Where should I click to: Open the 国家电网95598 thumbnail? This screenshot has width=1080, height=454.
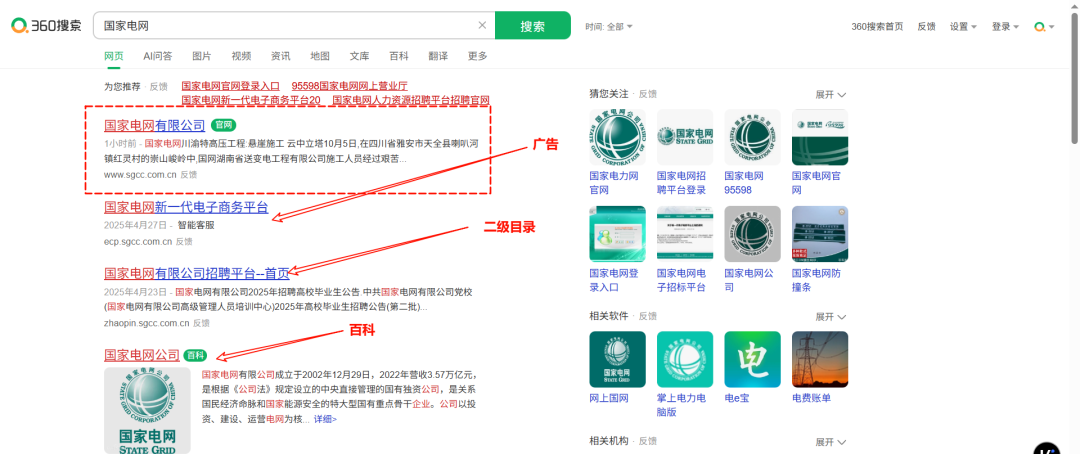click(752, 136)
